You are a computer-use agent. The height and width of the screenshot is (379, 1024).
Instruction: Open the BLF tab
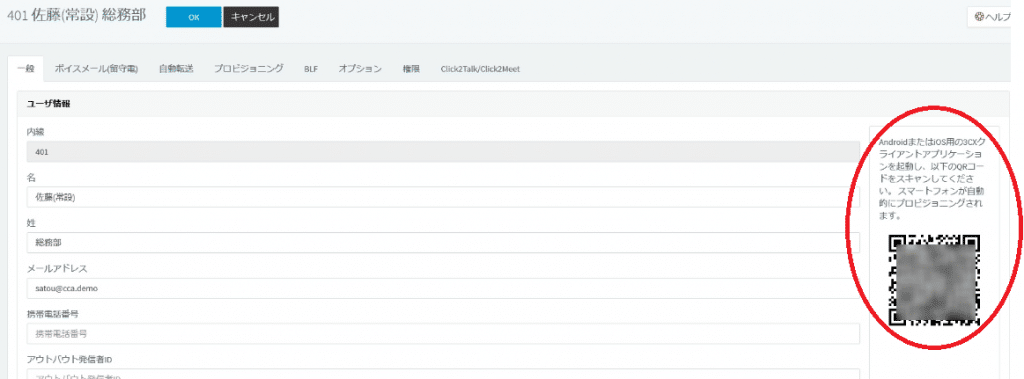click(311, 69)
